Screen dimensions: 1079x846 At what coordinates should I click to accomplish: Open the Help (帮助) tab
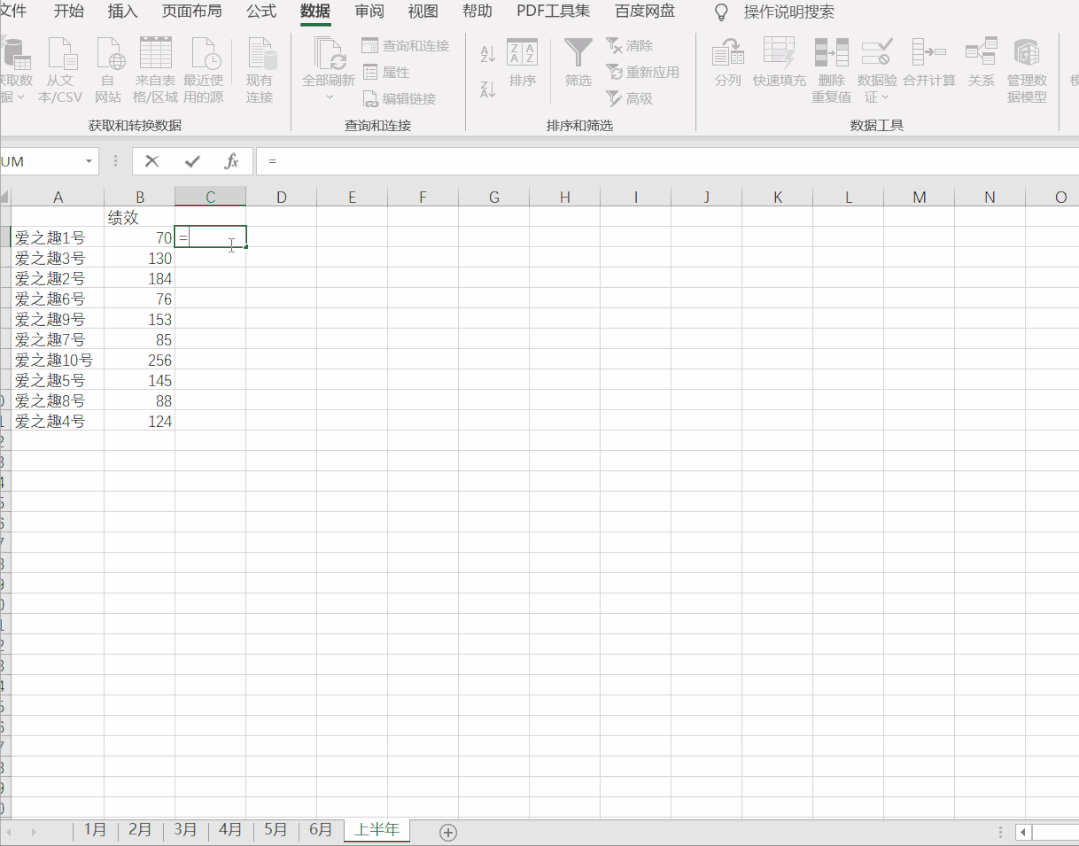(x=477, y=11)
